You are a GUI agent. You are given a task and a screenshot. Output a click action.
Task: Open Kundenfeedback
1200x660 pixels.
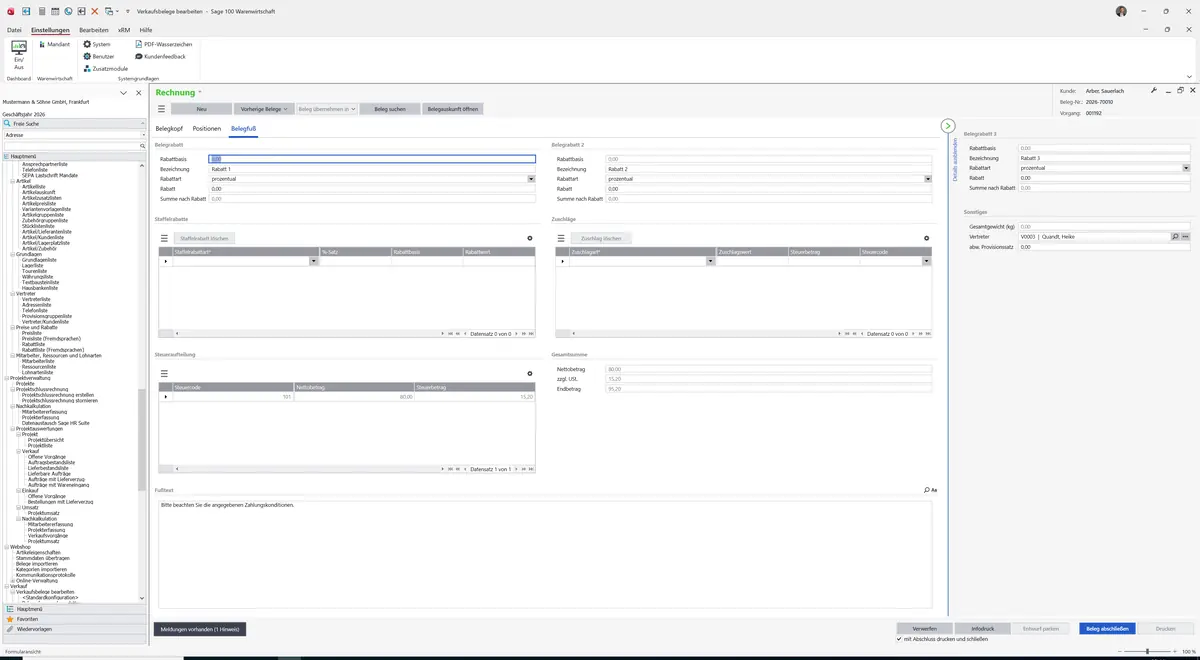coord(160,57)
